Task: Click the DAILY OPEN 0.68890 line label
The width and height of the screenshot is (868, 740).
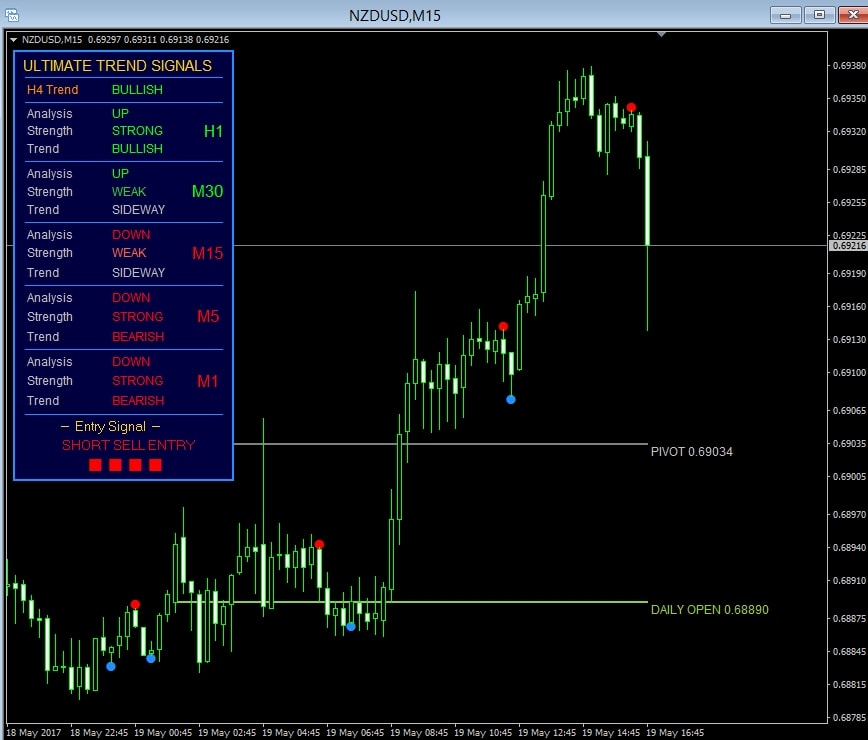Action: click(710, 610)
